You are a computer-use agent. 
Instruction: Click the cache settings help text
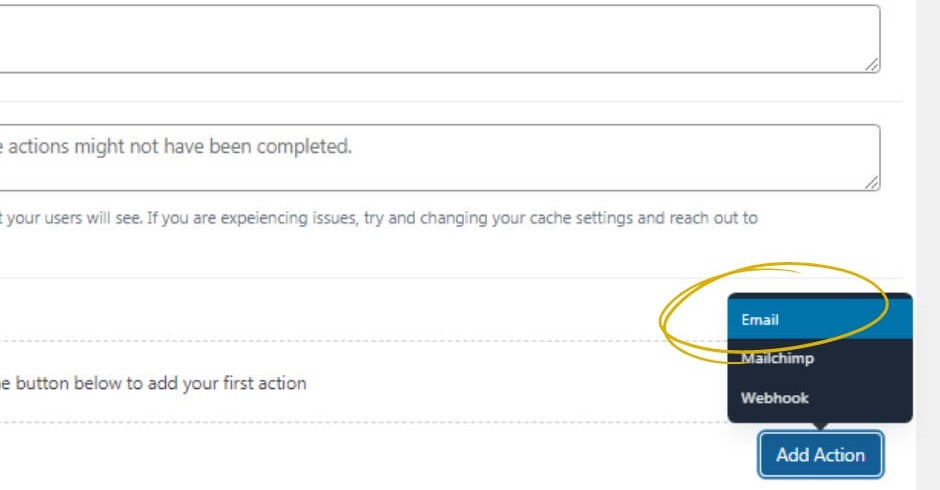[378, 218]
